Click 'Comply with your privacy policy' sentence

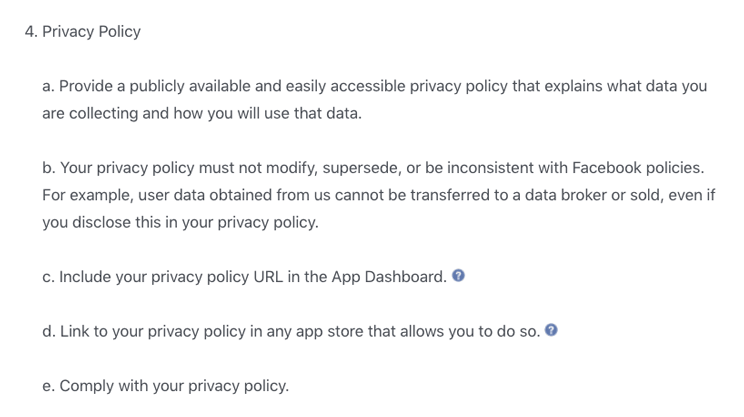click(174, 386)
